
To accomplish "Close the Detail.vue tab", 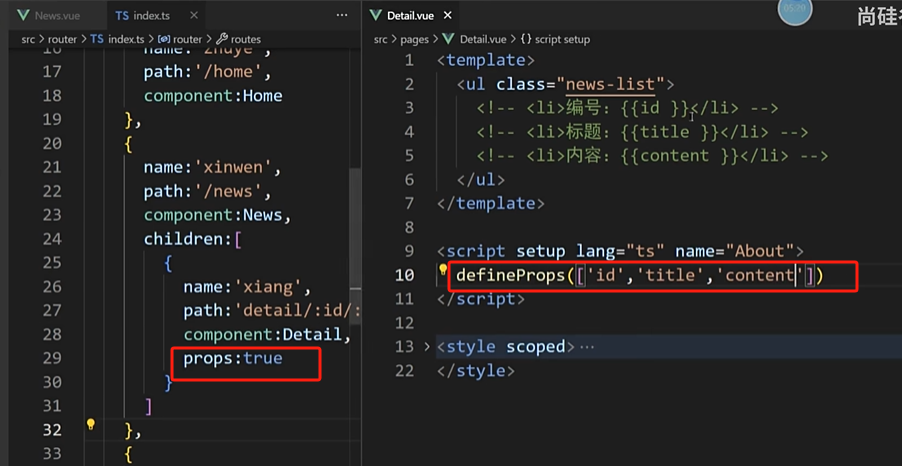I will point(448,16).
